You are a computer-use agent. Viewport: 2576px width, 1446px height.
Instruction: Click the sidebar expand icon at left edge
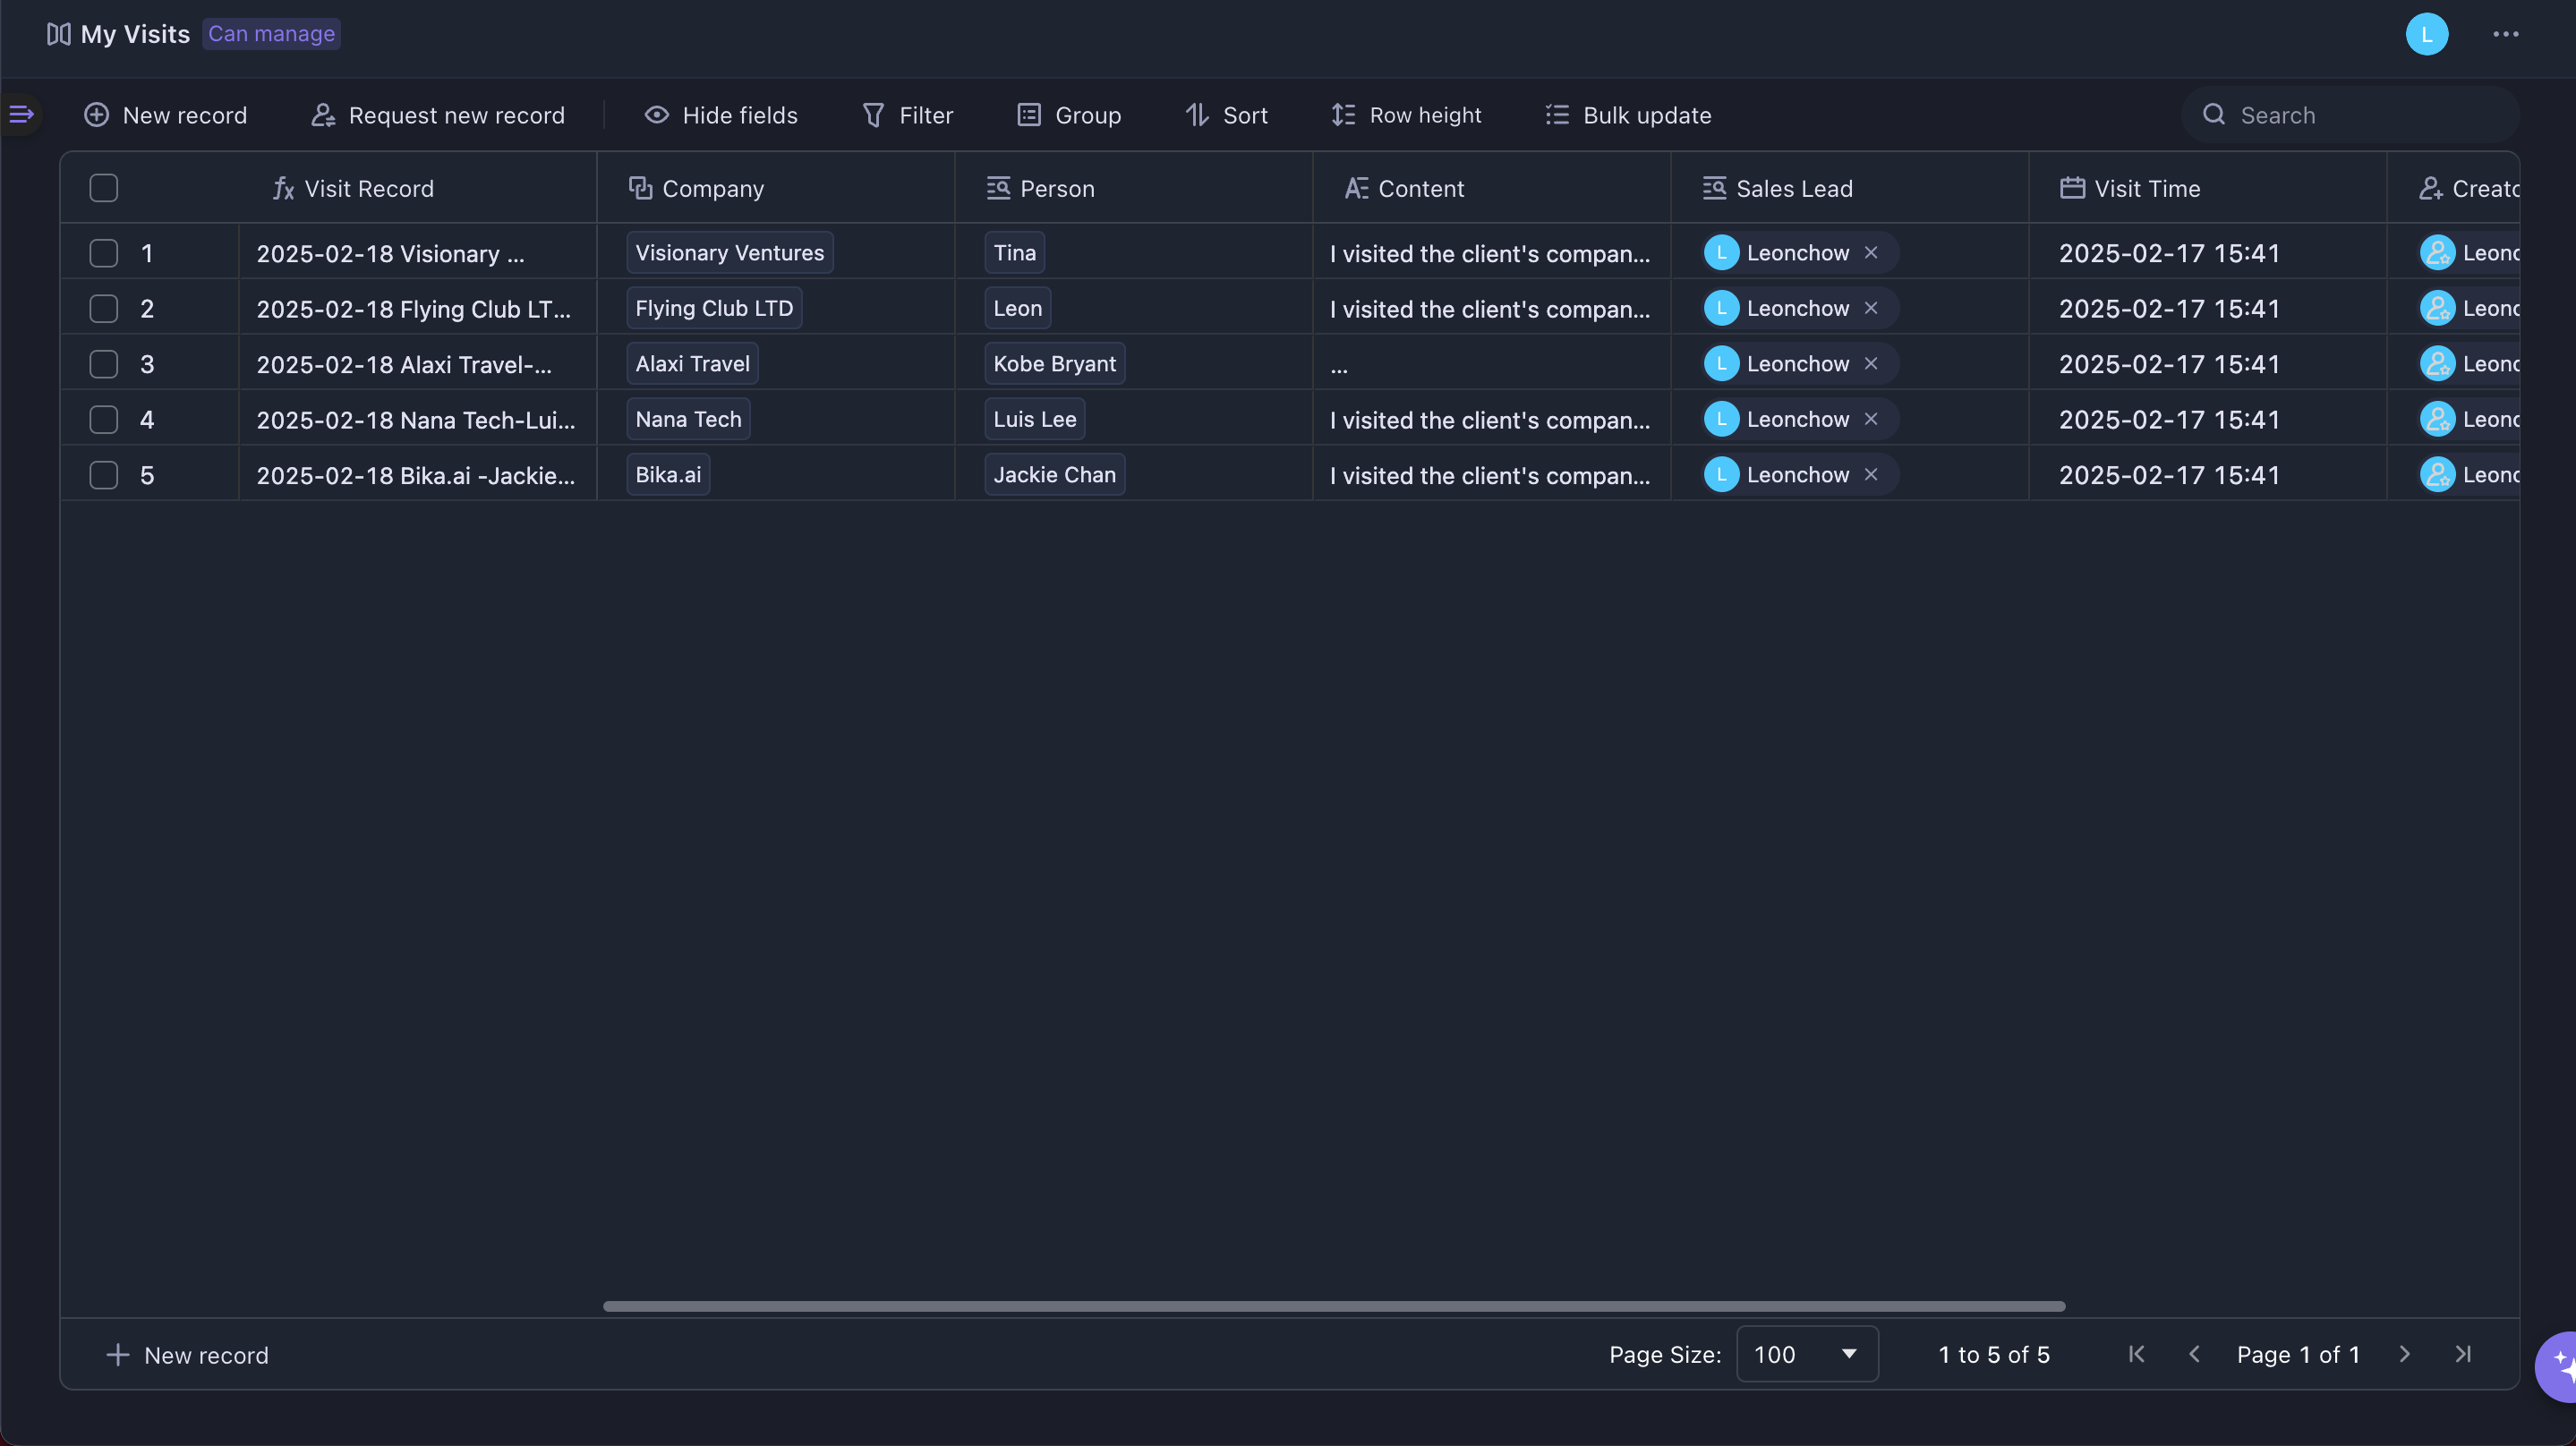tap(21, 114)
